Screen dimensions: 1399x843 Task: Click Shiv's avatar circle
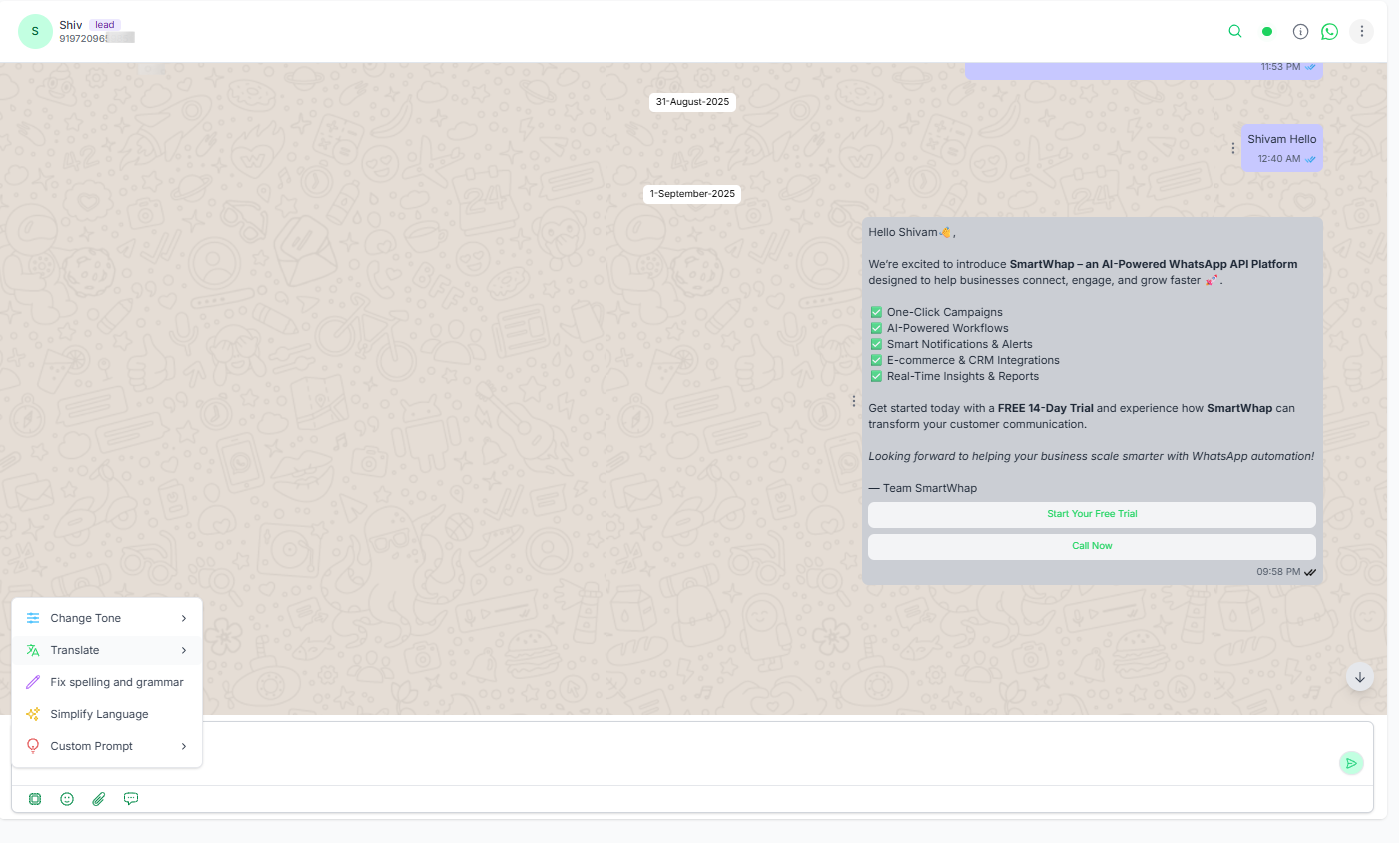click(35, 31)
